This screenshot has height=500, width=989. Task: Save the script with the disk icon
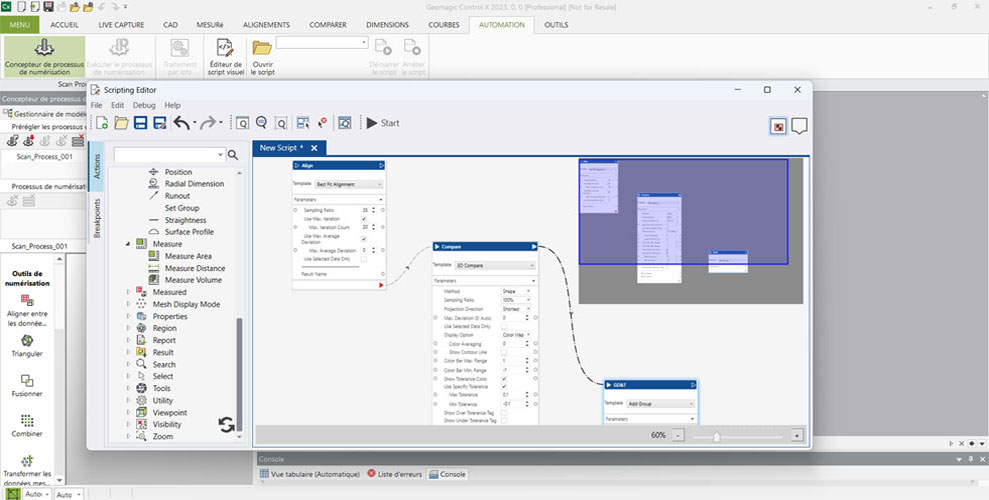point(141,123)
